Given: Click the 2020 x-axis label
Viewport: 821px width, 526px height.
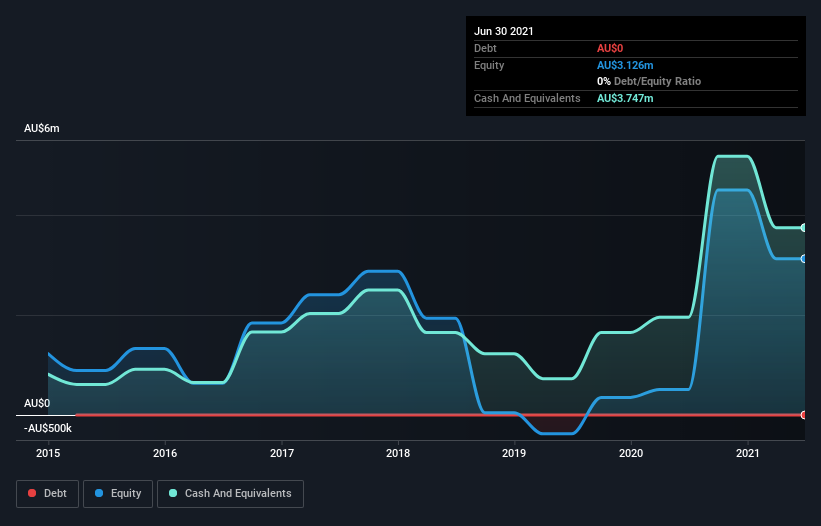Looking at the screenshot, I should coord(631,453).
